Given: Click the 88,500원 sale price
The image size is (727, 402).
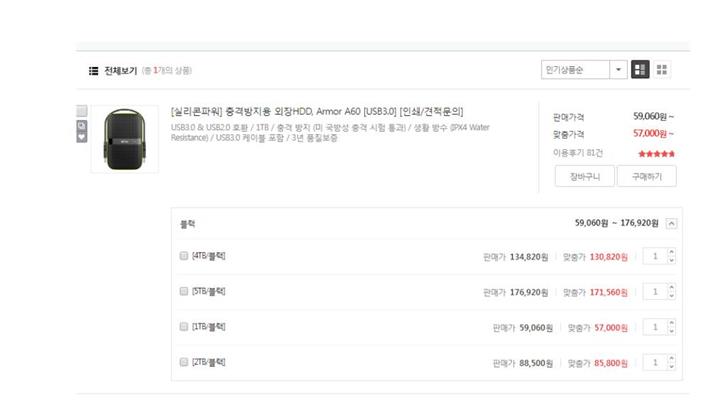Looking at the screenshot, I should pyautogui.click(x=536, y=363).
